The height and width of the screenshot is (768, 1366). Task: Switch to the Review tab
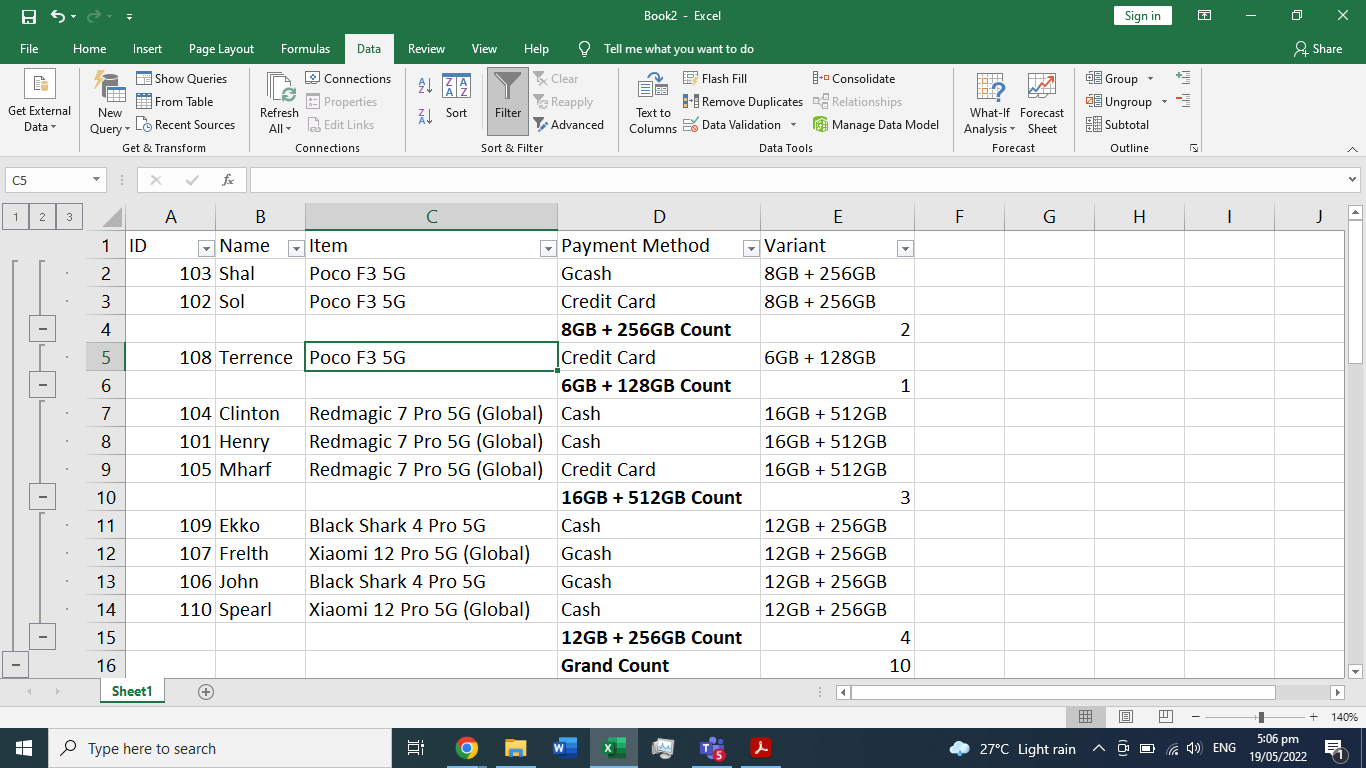pyautogui.click(x=426, y=48)
